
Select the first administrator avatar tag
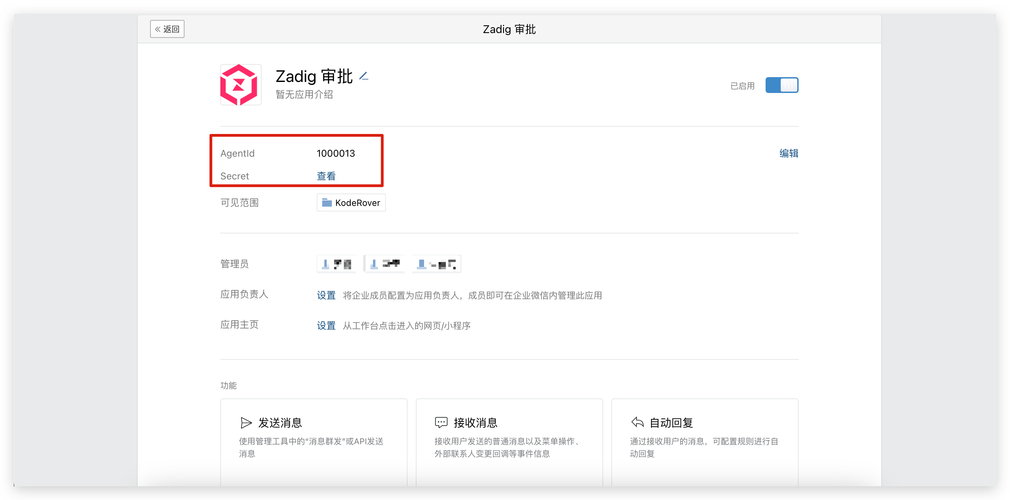click(x=338, y=264)
